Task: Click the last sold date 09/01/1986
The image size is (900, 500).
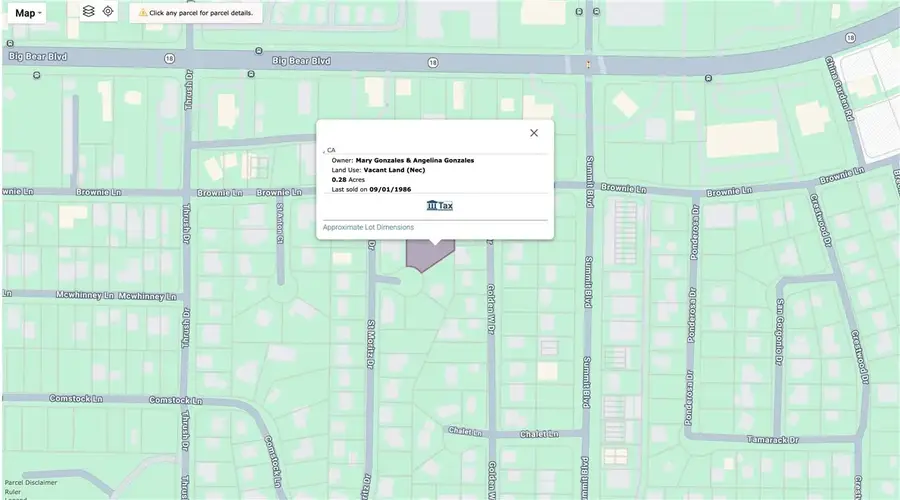Action: (x=390, y=189)
